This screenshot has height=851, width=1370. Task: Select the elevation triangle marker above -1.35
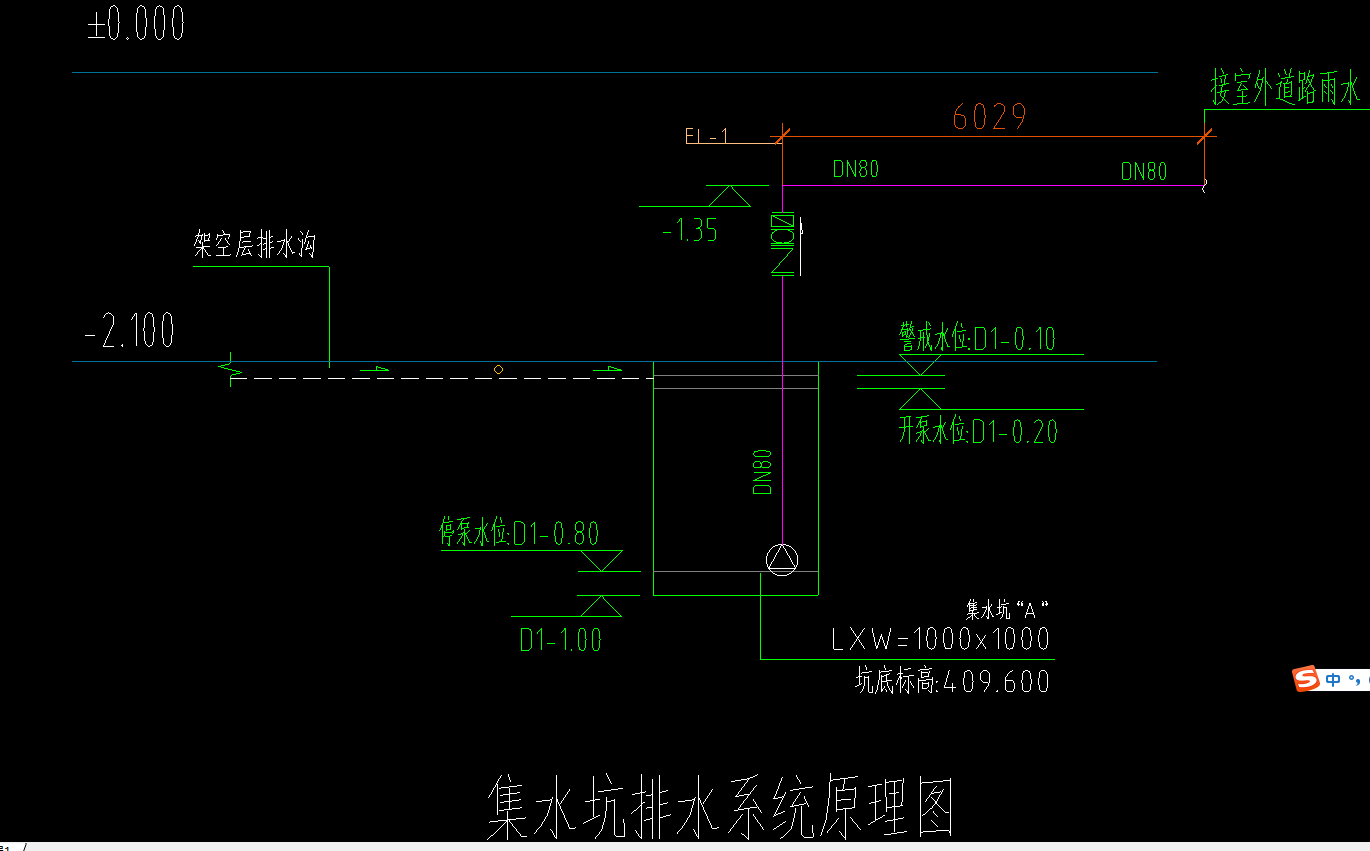728,196
